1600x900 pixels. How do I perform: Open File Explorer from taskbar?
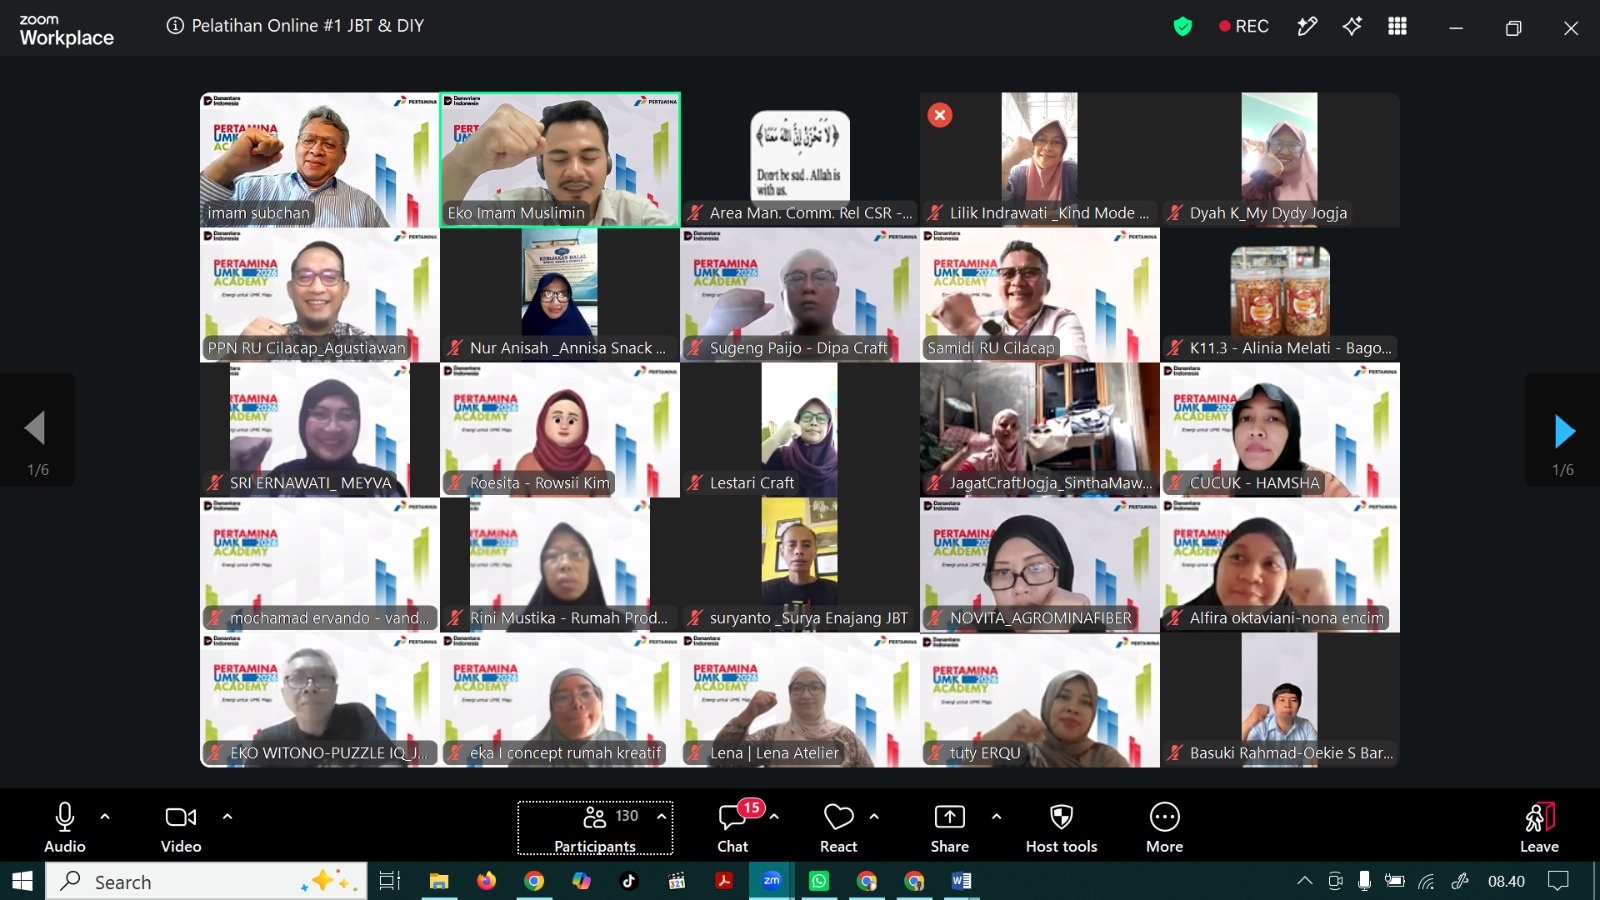click(x=438, y=881)
